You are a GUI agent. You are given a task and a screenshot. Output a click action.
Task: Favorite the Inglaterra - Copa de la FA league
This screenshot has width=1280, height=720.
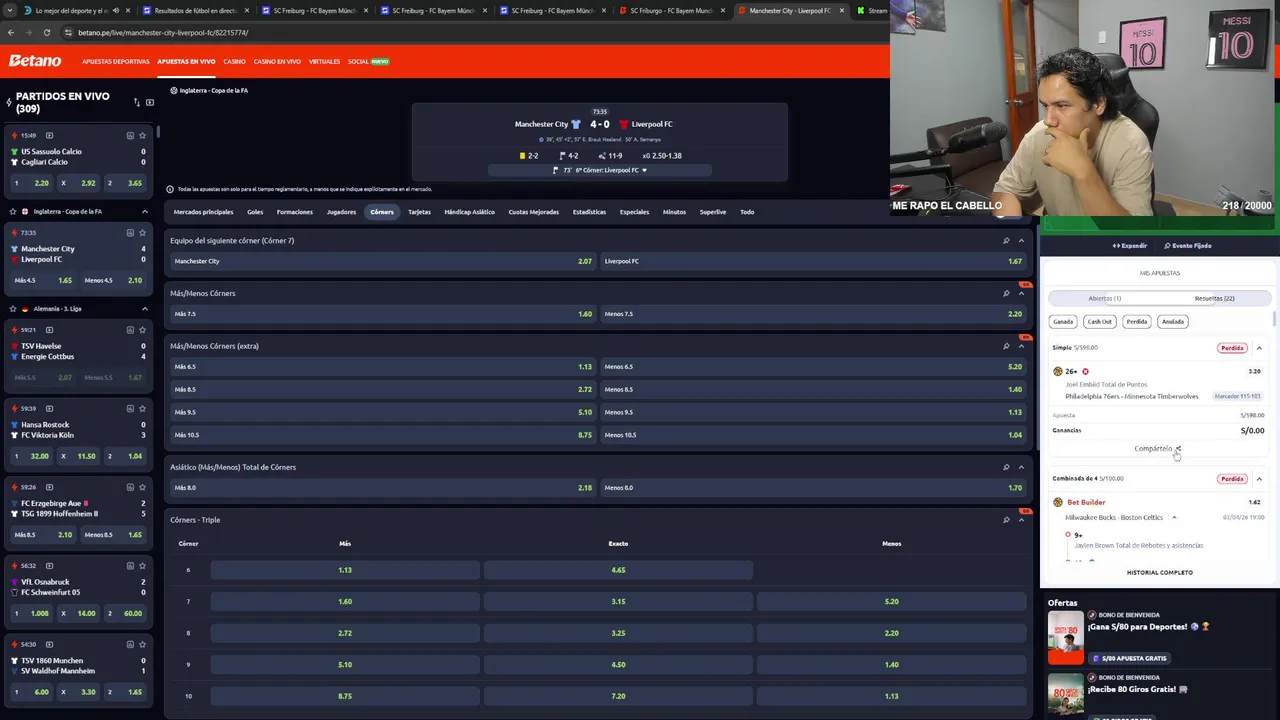point(12,211)
